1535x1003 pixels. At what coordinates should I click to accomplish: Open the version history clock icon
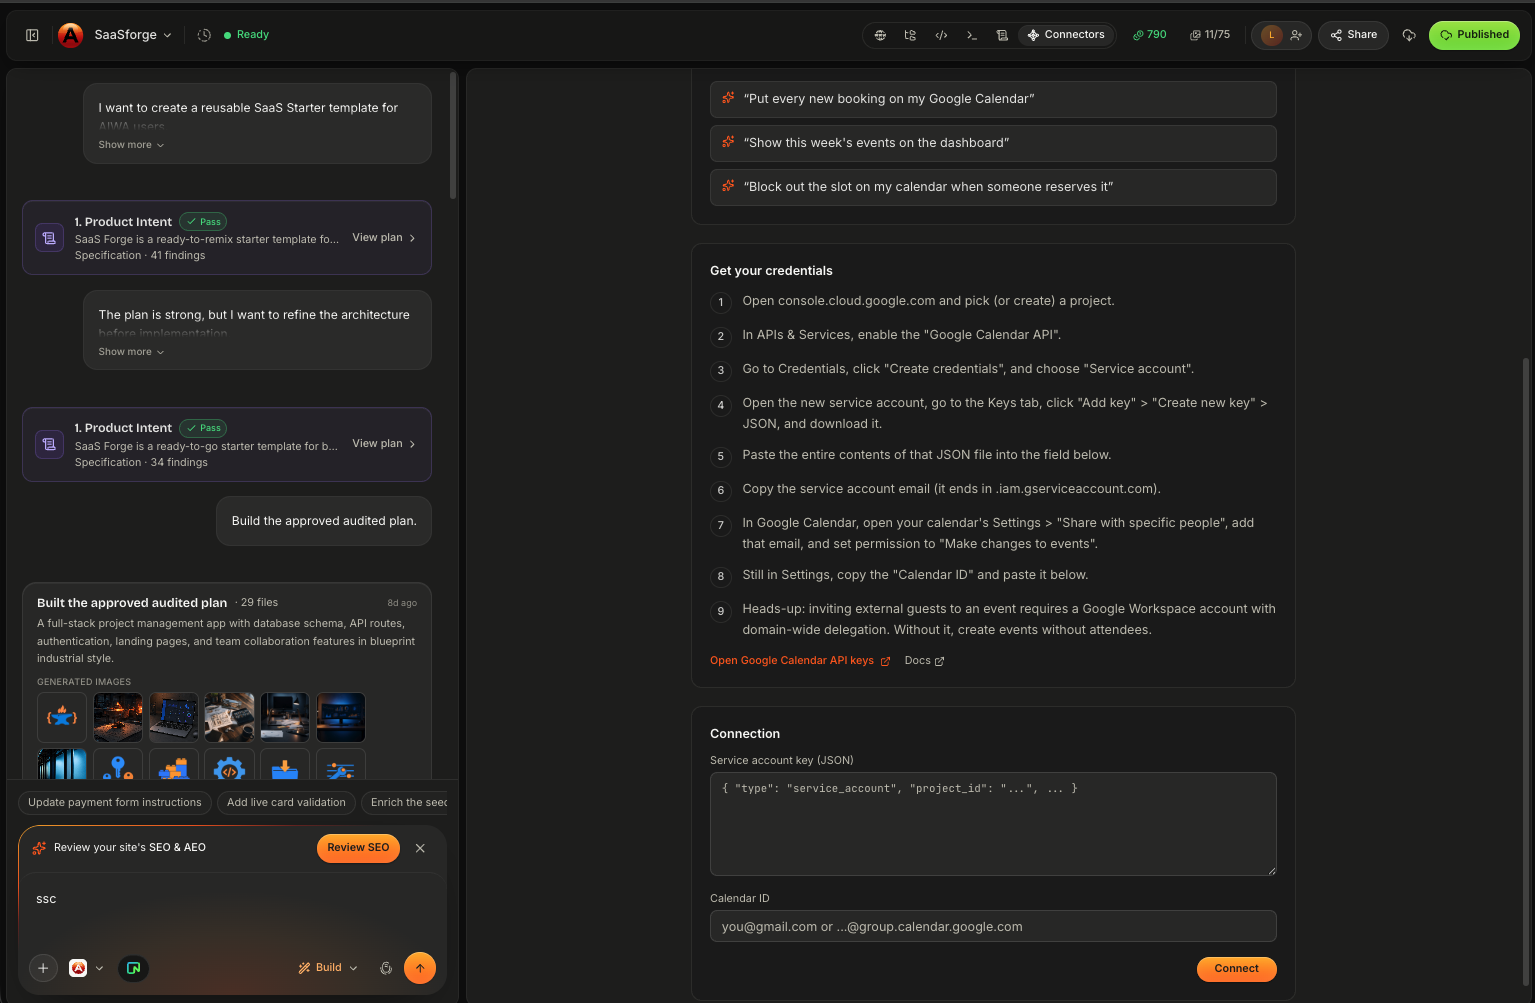204,35
